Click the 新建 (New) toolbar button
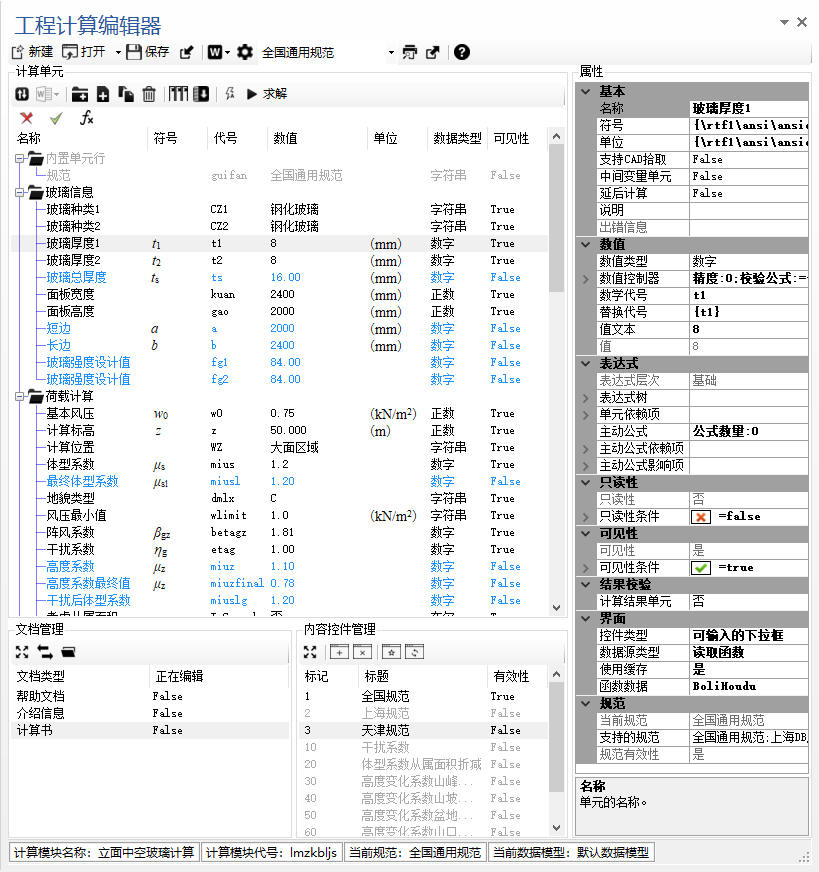Image resolution: width=819 pixels, height=872 pixels. pyautogui.click(x=32, y=52)
